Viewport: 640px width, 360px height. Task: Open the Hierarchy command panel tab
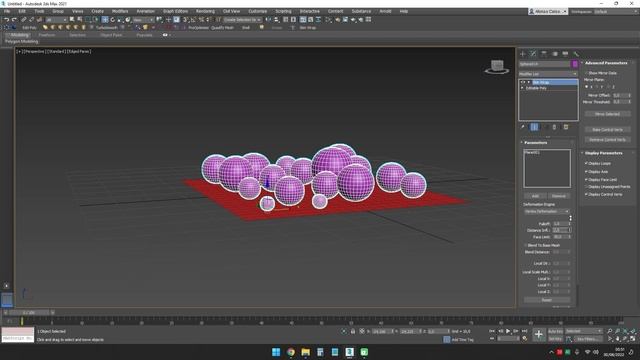pos(544,54)
